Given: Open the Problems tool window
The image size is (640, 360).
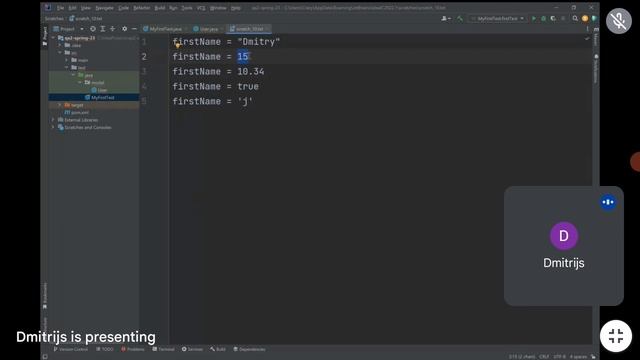Looking at the screenshot, I should 133,349.
